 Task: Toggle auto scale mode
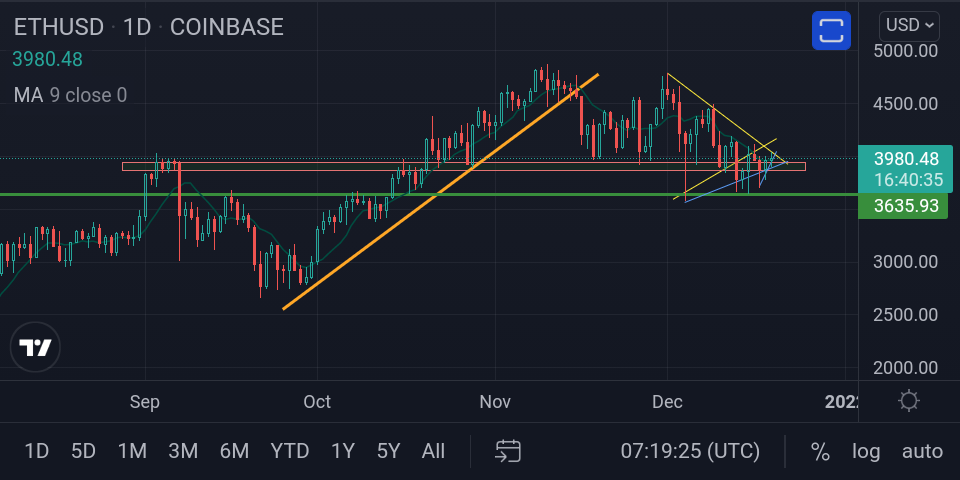(922, 452)
